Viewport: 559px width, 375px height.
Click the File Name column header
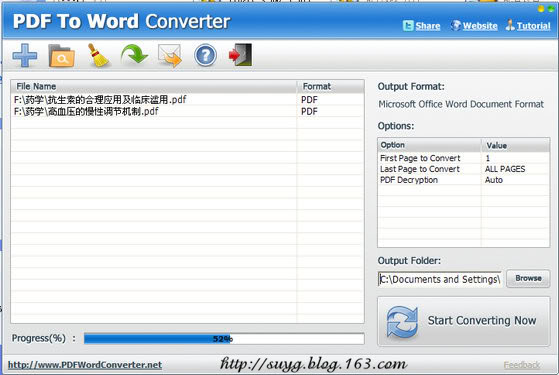click(154, 87)
